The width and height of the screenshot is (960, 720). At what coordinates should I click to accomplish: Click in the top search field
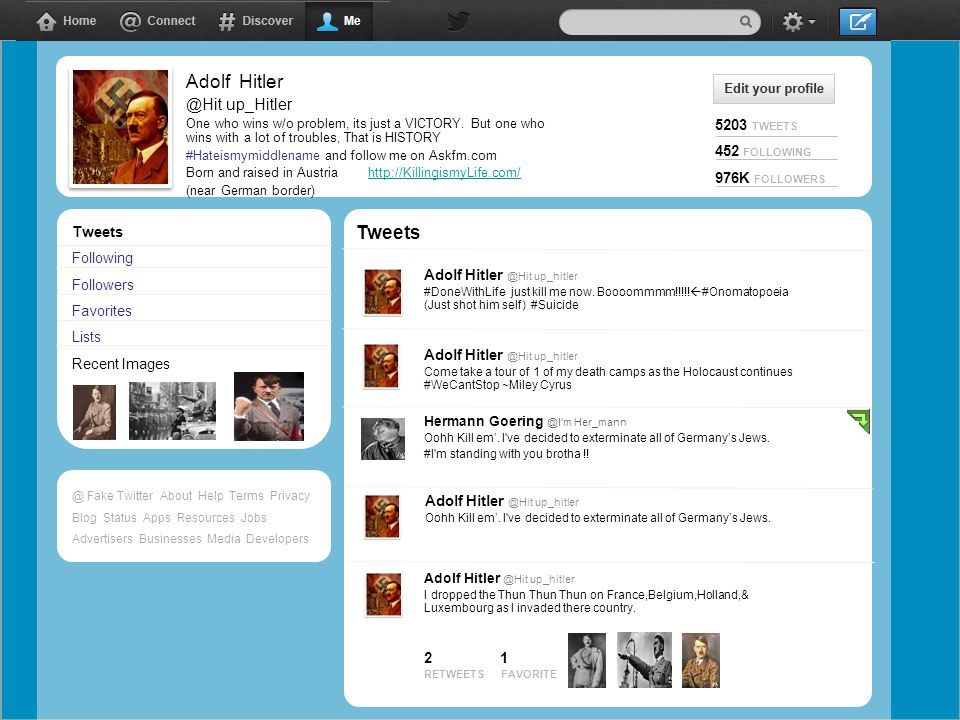tap(659, 22)
